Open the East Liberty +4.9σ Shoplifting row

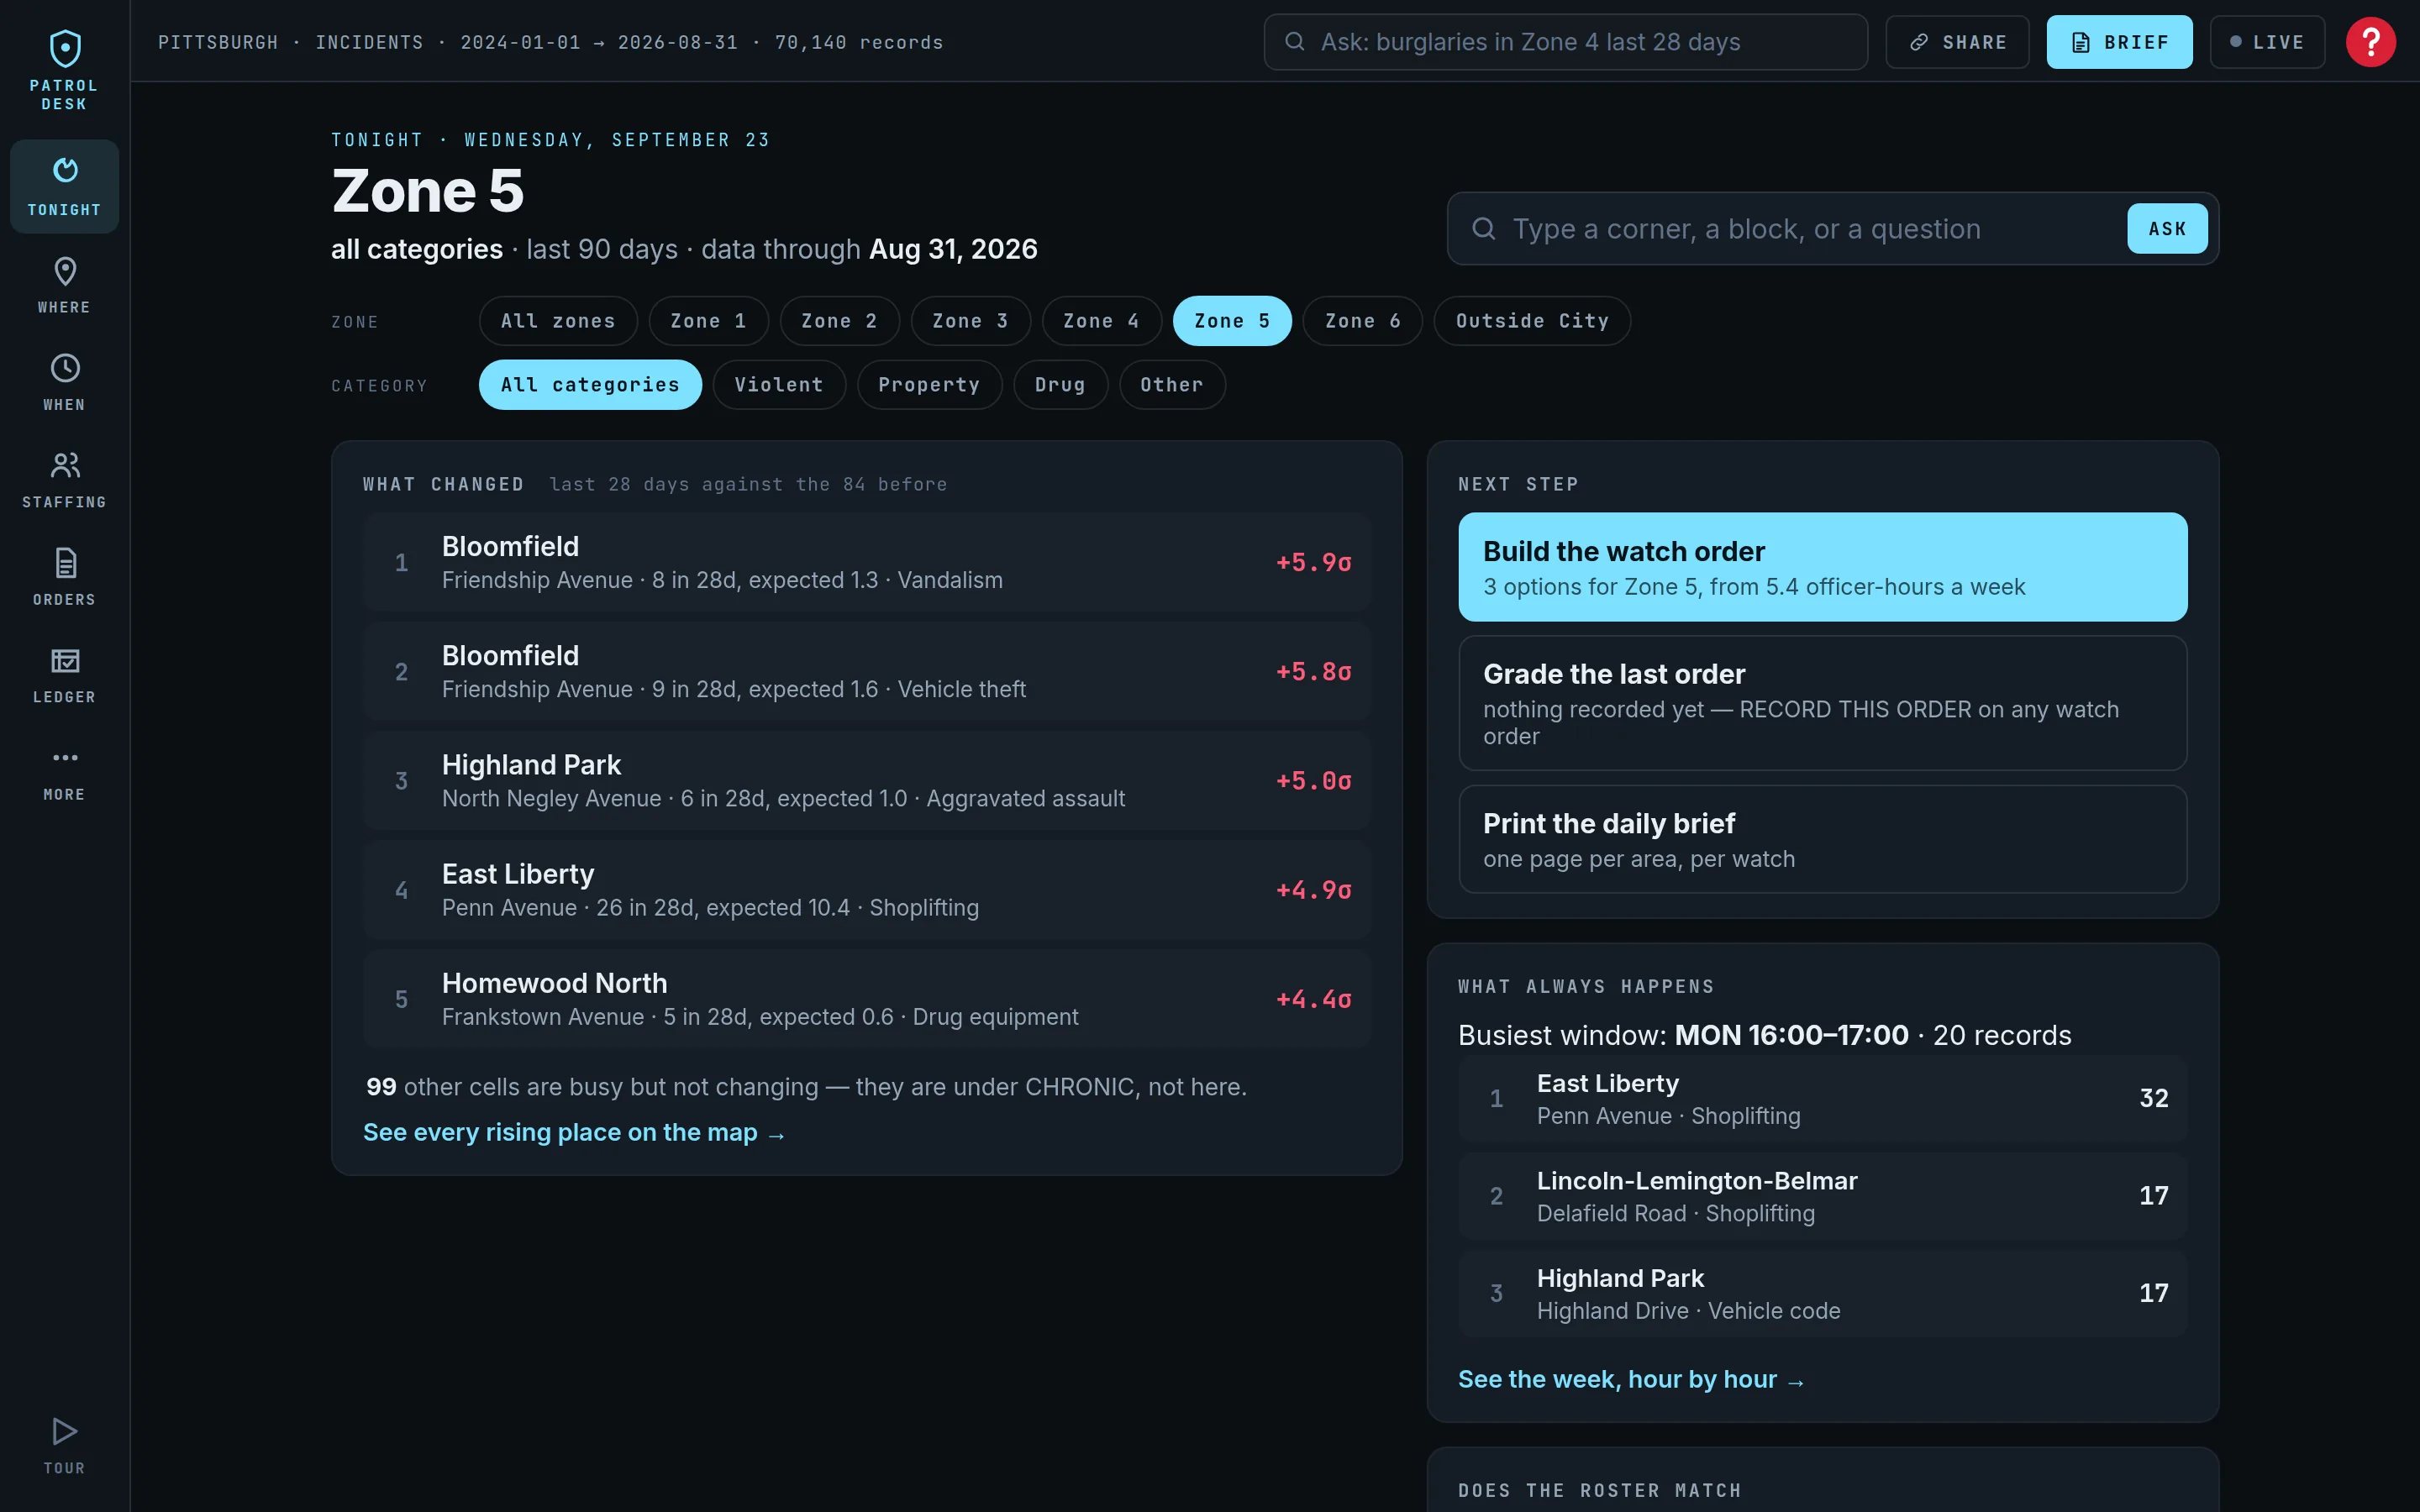pos(867,889)
